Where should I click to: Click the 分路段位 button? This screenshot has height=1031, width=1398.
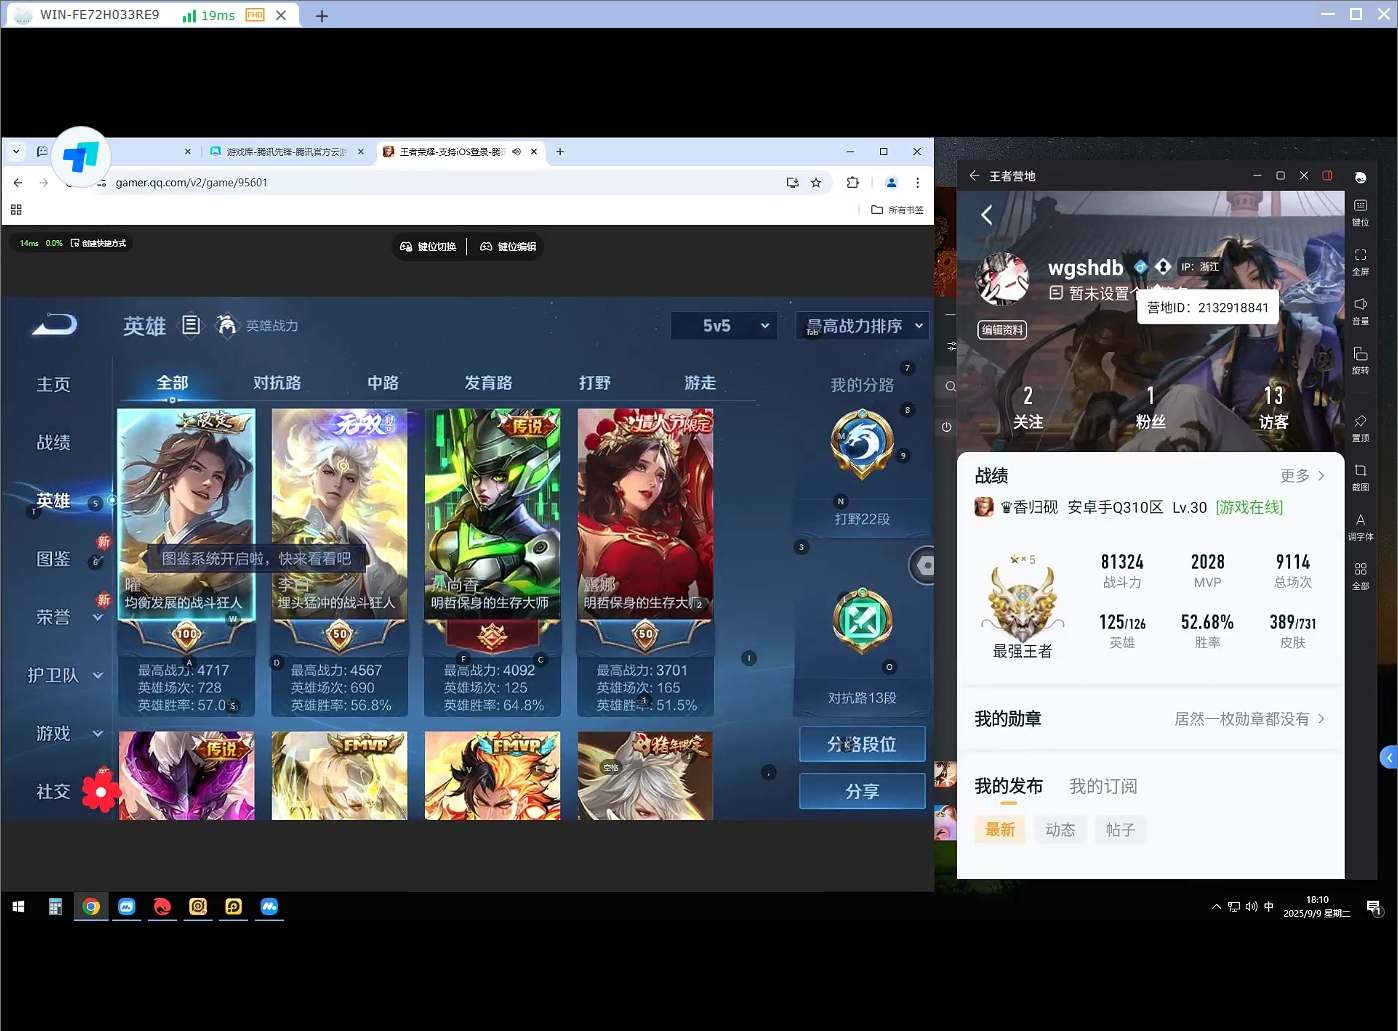pyautogui.click(x=862, y=744)
